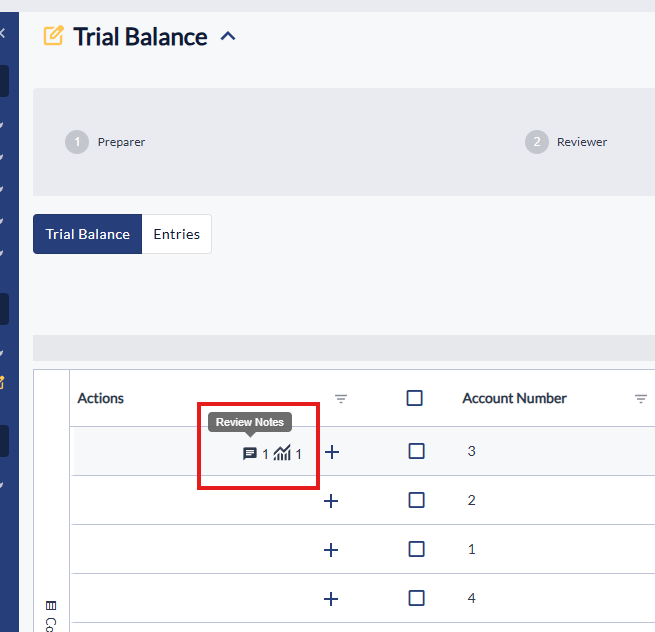Click the edit pencil icon beside Trial Balance title

coord(53,37)
